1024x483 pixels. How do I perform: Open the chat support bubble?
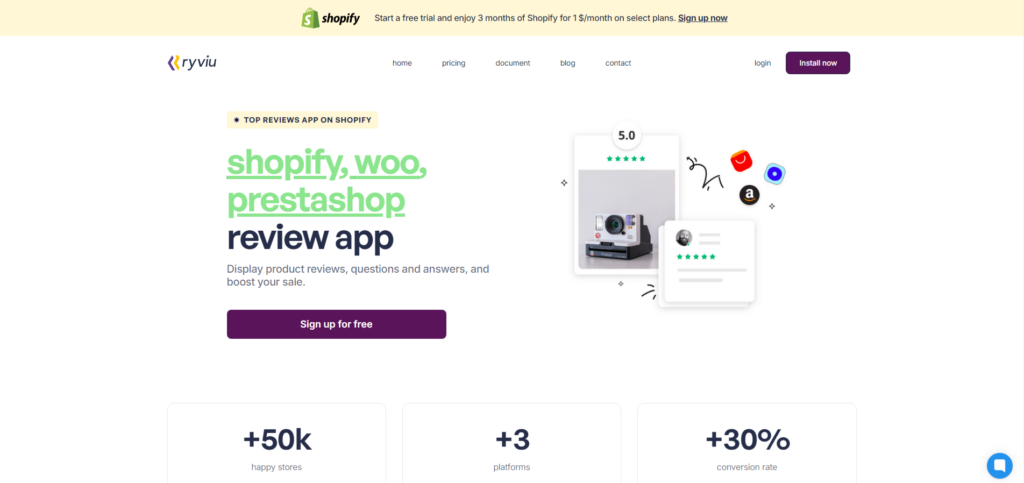pyautogui.click(x=999, y=465)
